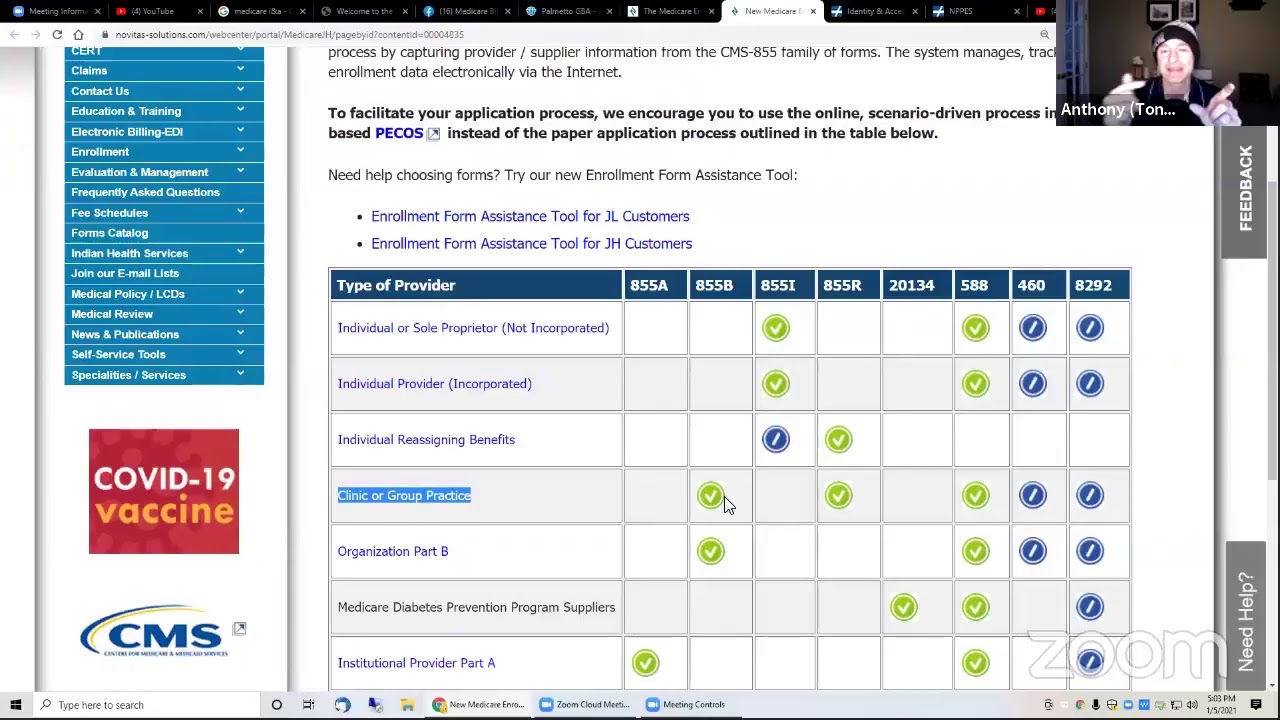Select Join our E-mail Lists in sidebar
Viewport: 1280px width, 720px height.
164,273
